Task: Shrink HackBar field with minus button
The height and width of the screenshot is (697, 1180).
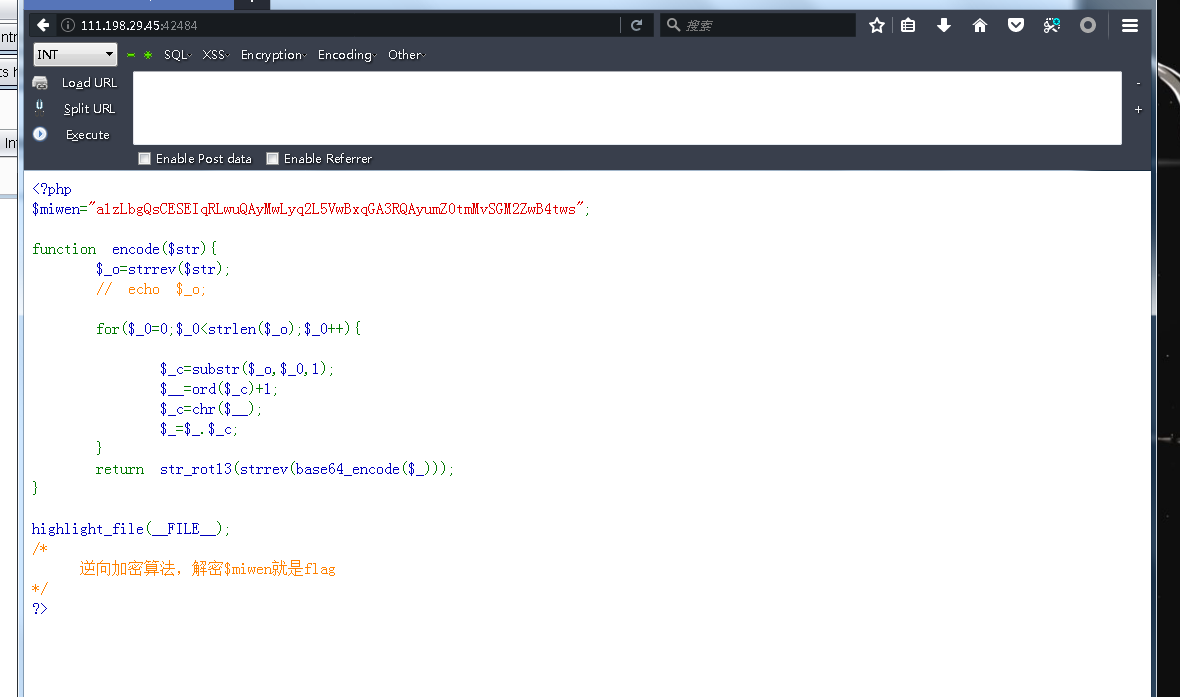Action: point(1138,84)
